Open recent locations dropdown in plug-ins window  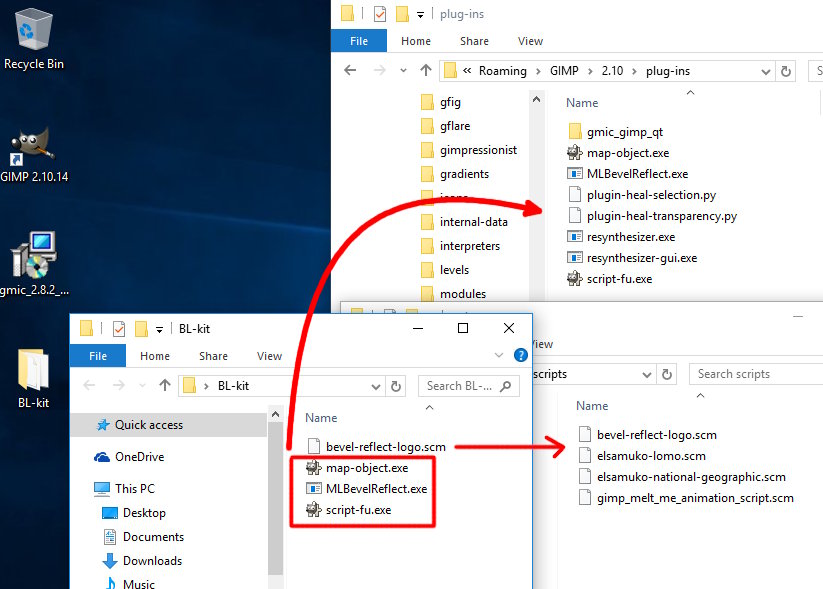point(403,70)
